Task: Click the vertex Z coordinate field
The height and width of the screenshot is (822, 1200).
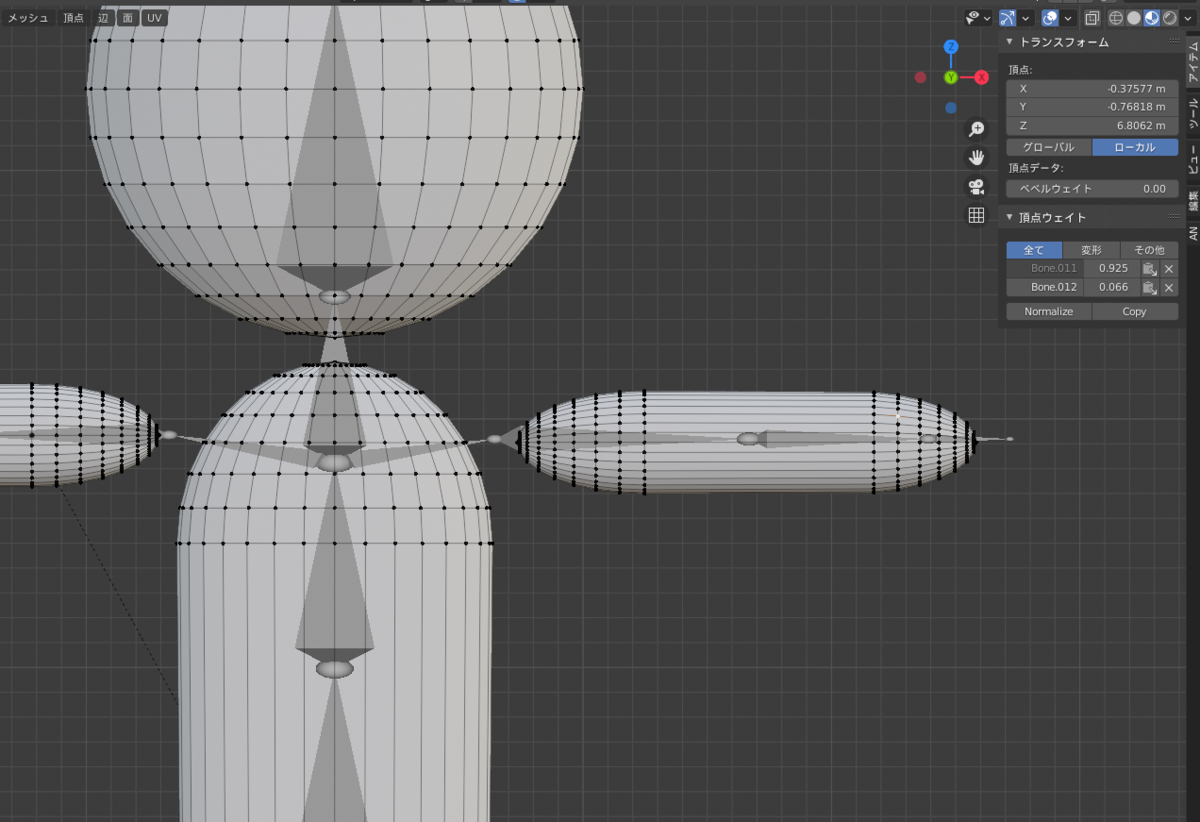Action: point(1092,126)
